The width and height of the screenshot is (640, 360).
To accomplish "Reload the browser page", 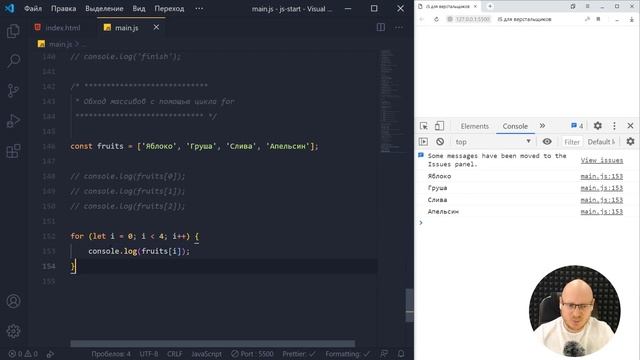I will 436,19.
